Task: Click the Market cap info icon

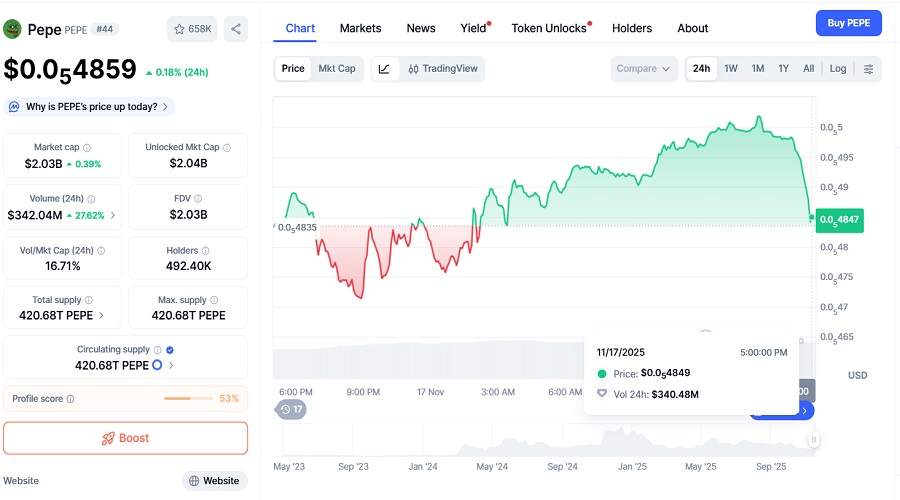Action: [87, 147]
